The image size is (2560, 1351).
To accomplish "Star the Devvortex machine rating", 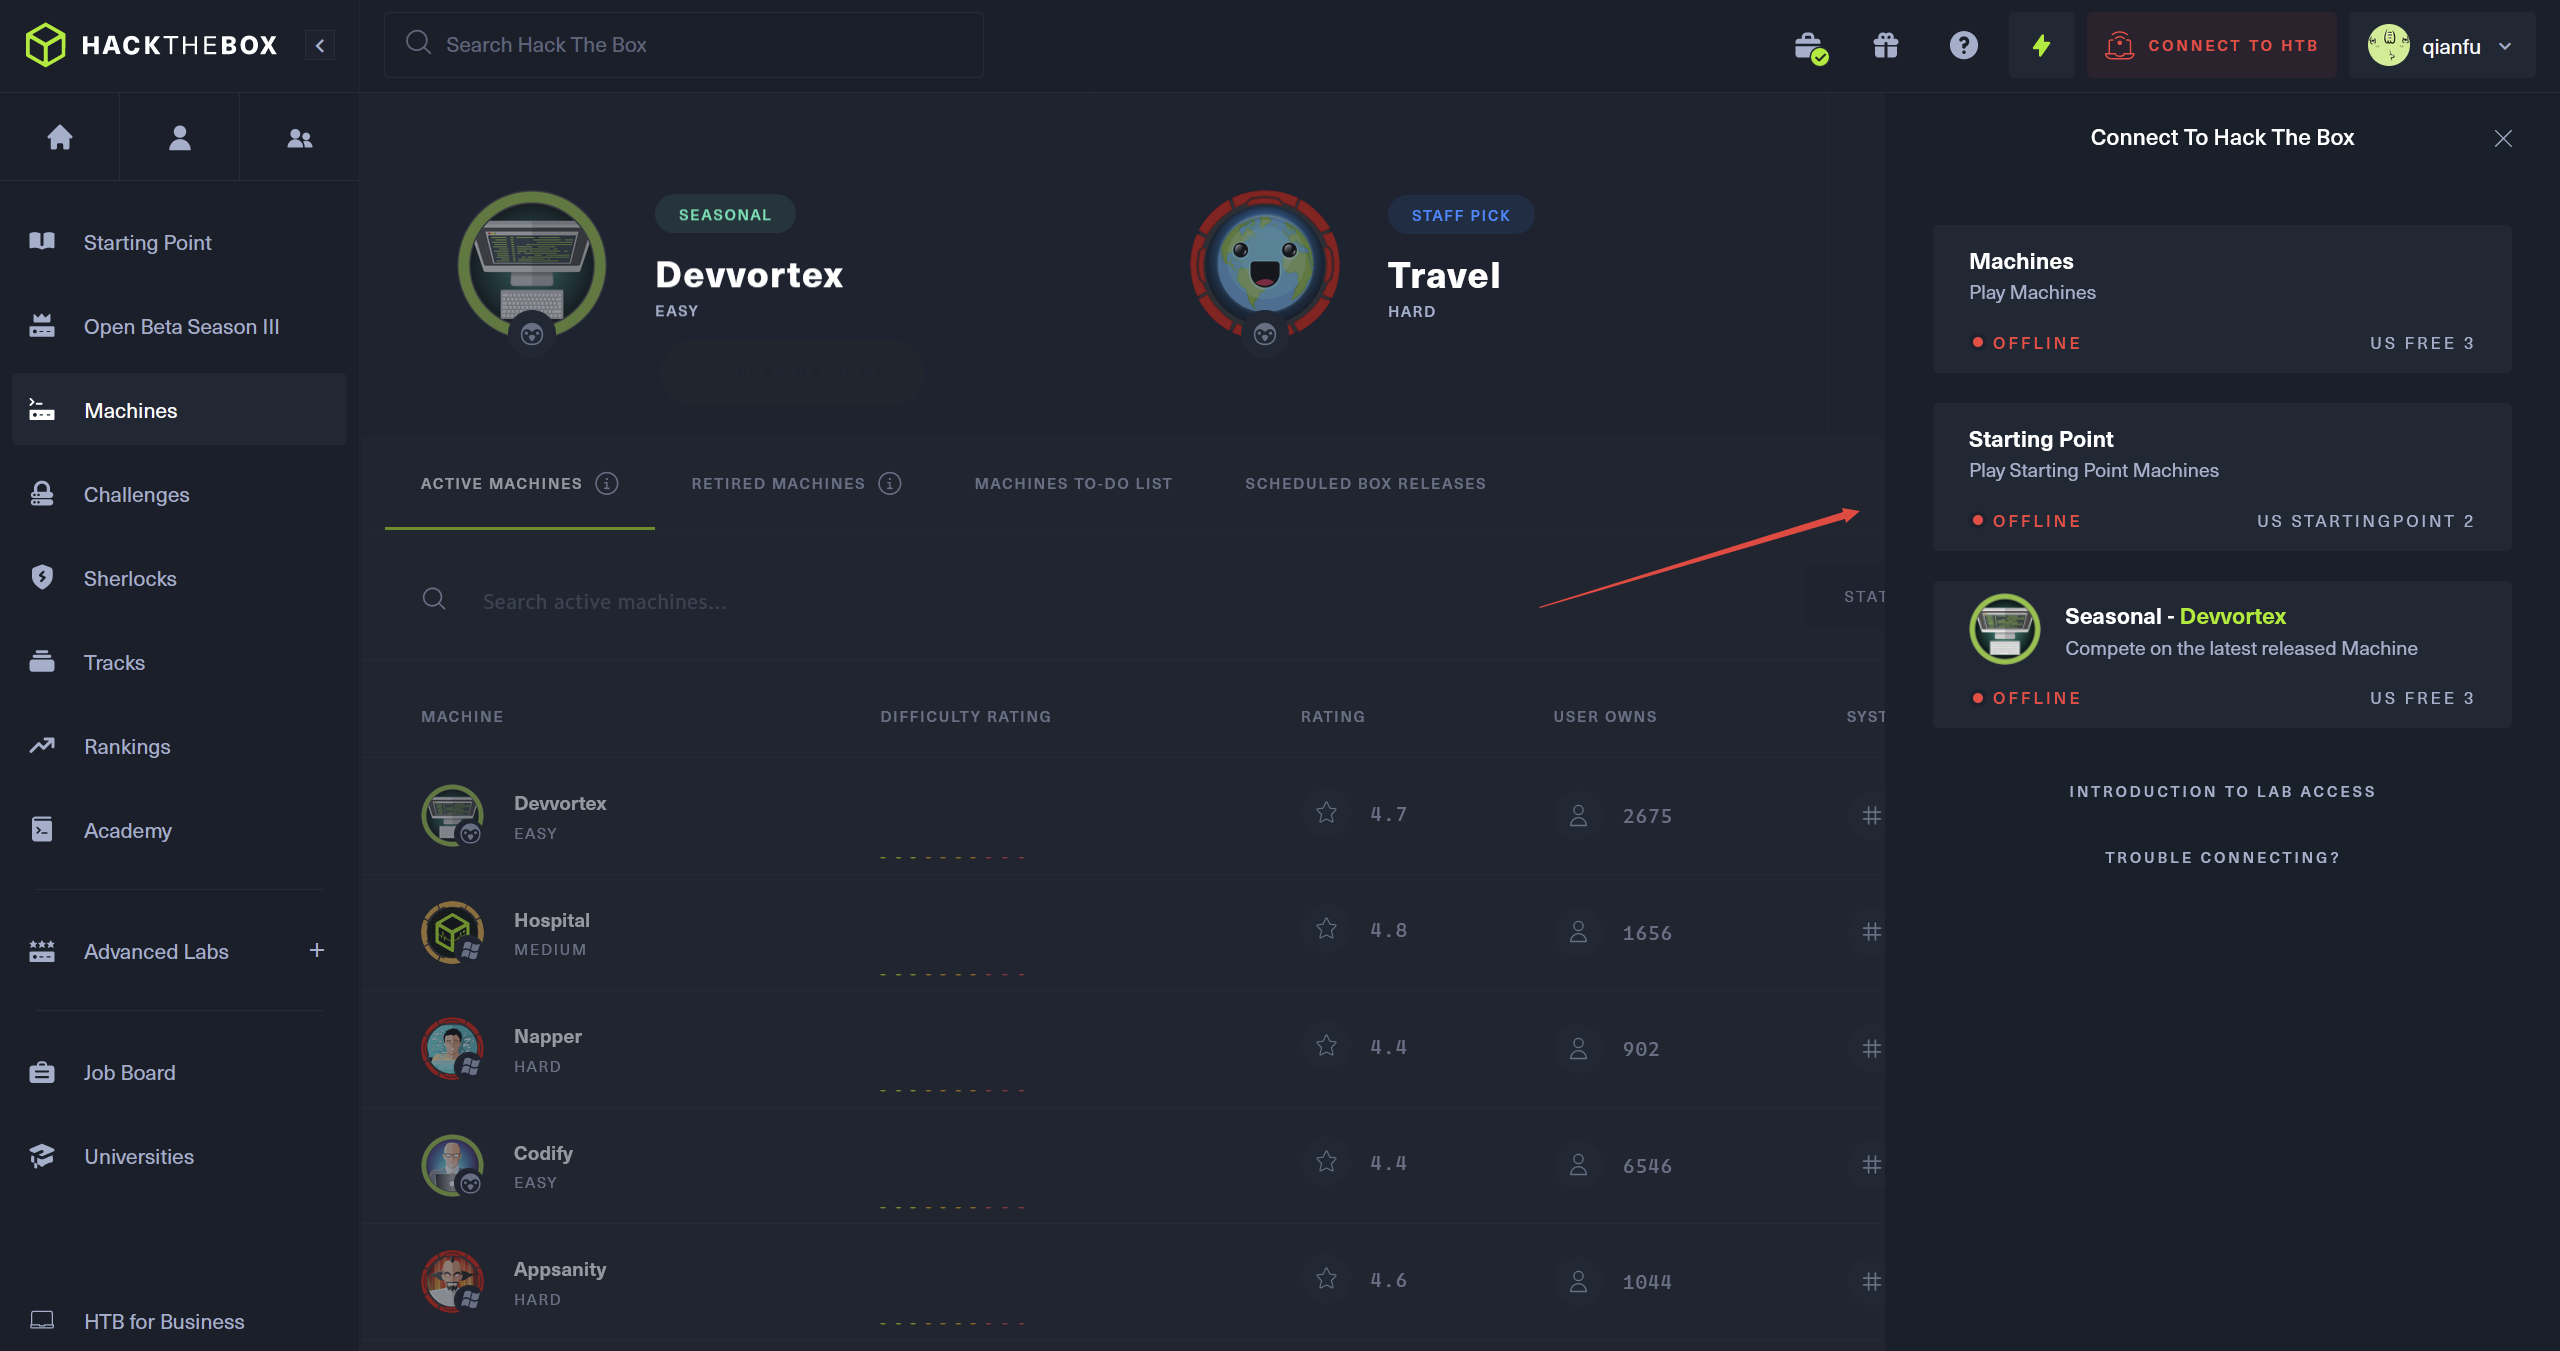I will (1326, 813).
